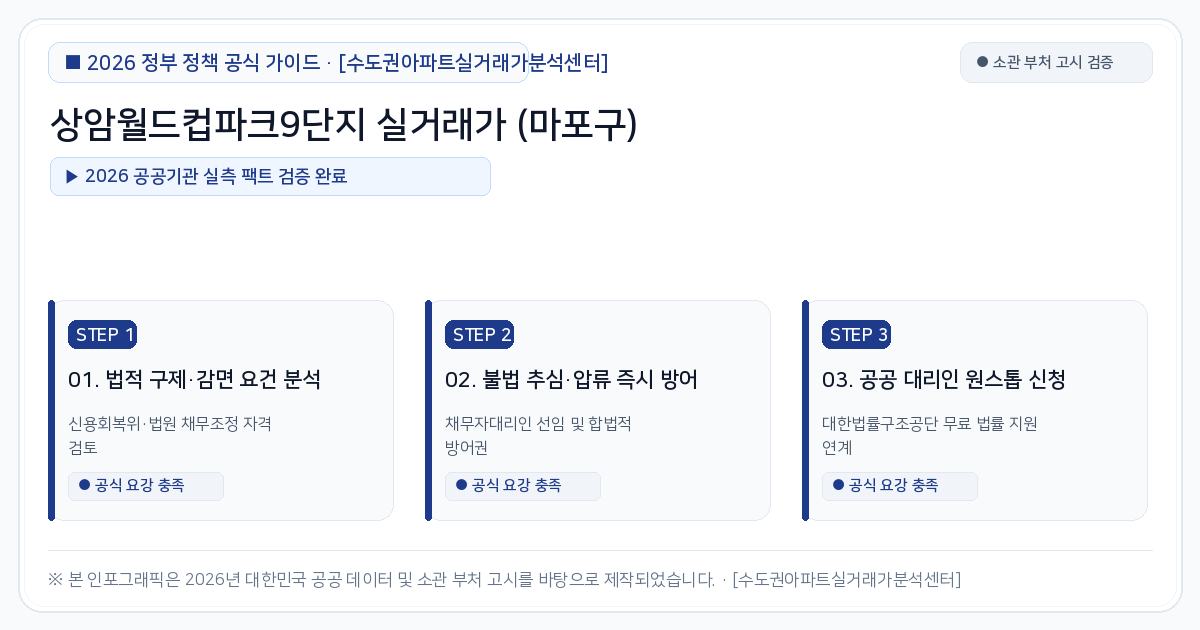This screenshot has height=630, width=1200.
Task: Click the [수도권아파트실거래가분석센터] text in the footer
Action: (846, 580)
